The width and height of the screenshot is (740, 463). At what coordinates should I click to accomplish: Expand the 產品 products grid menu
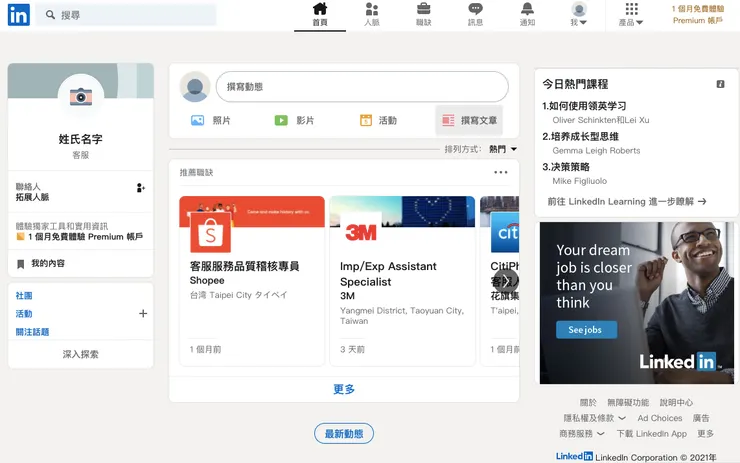631,14
